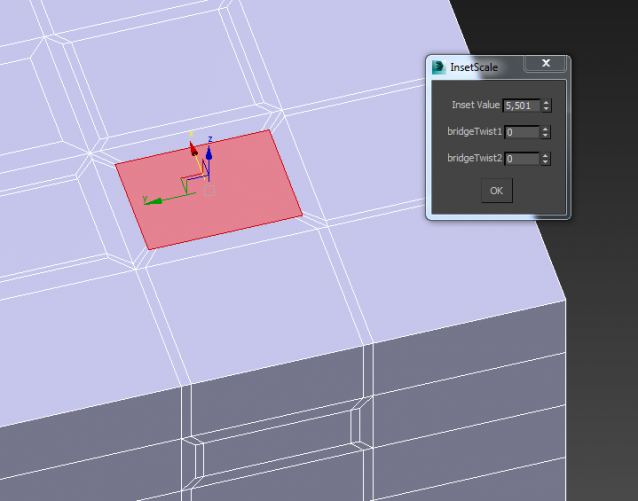Close the InsetScale dialog

[546, 65]
